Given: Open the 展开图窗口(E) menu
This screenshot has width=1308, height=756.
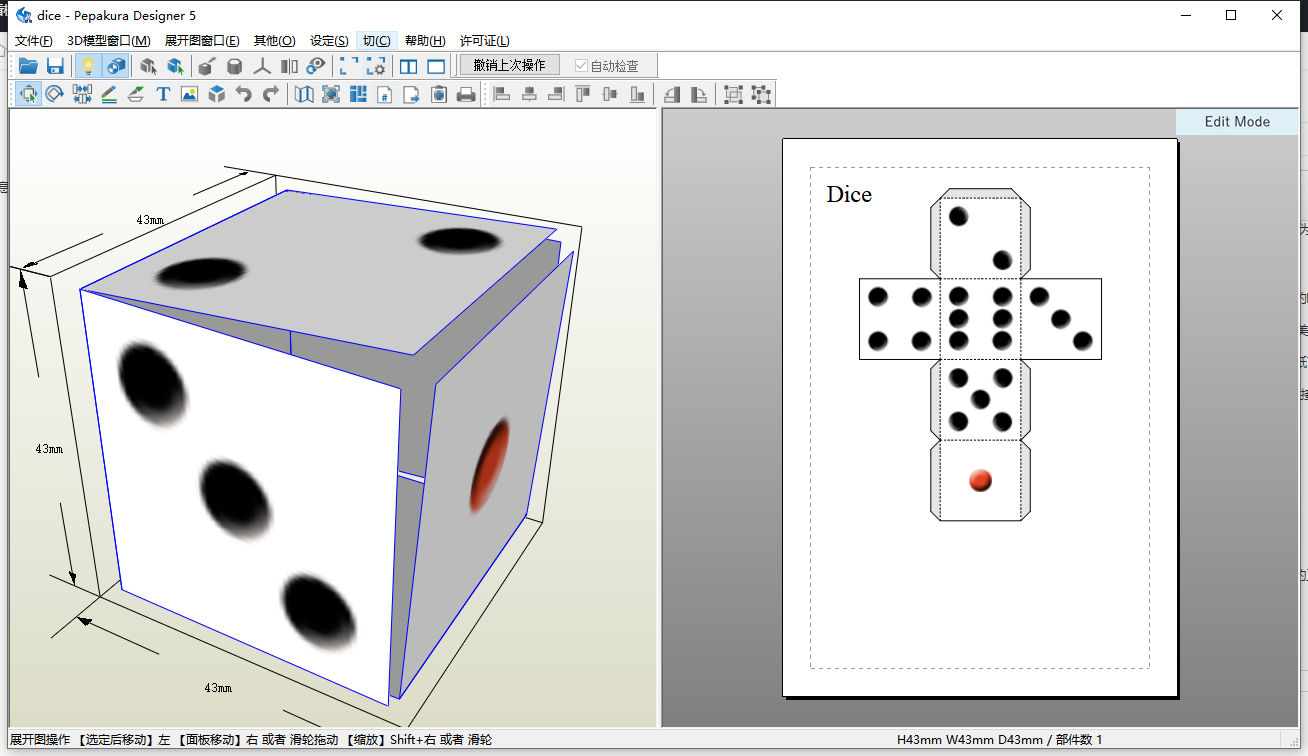Looking at the screenshot, I should pyautogui.click(x=202, y=41).
